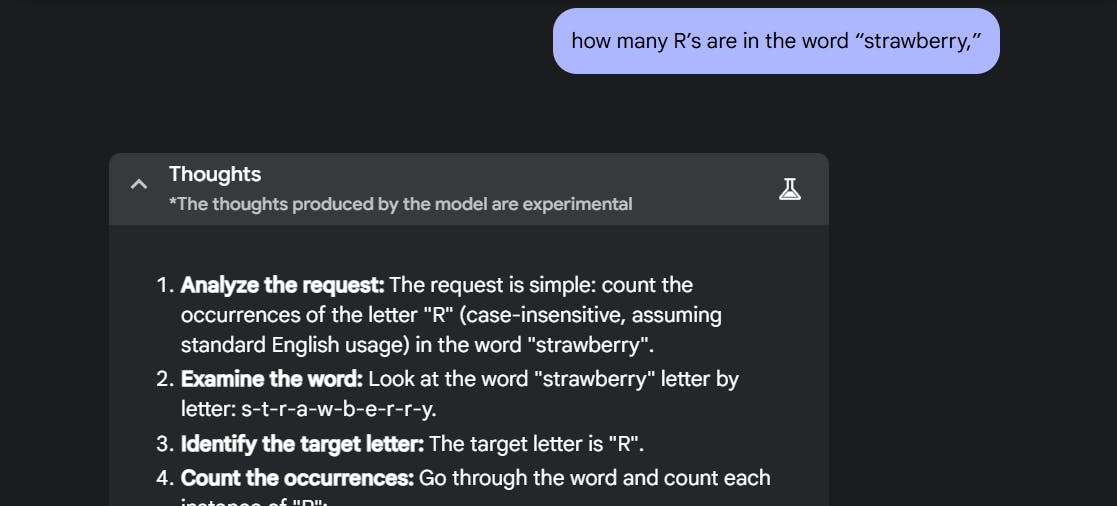Click the "(case-insensitive, assuming" text
1117x506 pixels.
pyautogui.click(x=588, y=315)
